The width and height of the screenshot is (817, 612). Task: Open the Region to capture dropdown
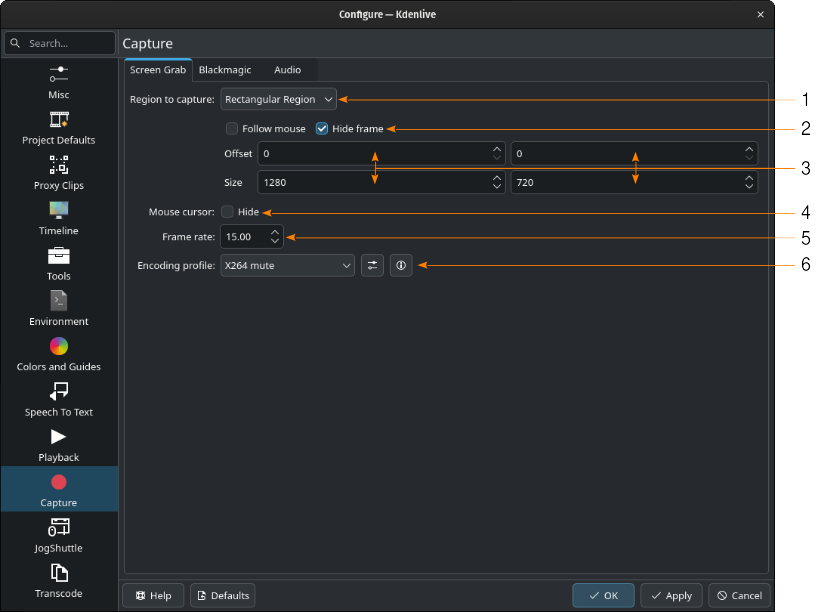278,99
